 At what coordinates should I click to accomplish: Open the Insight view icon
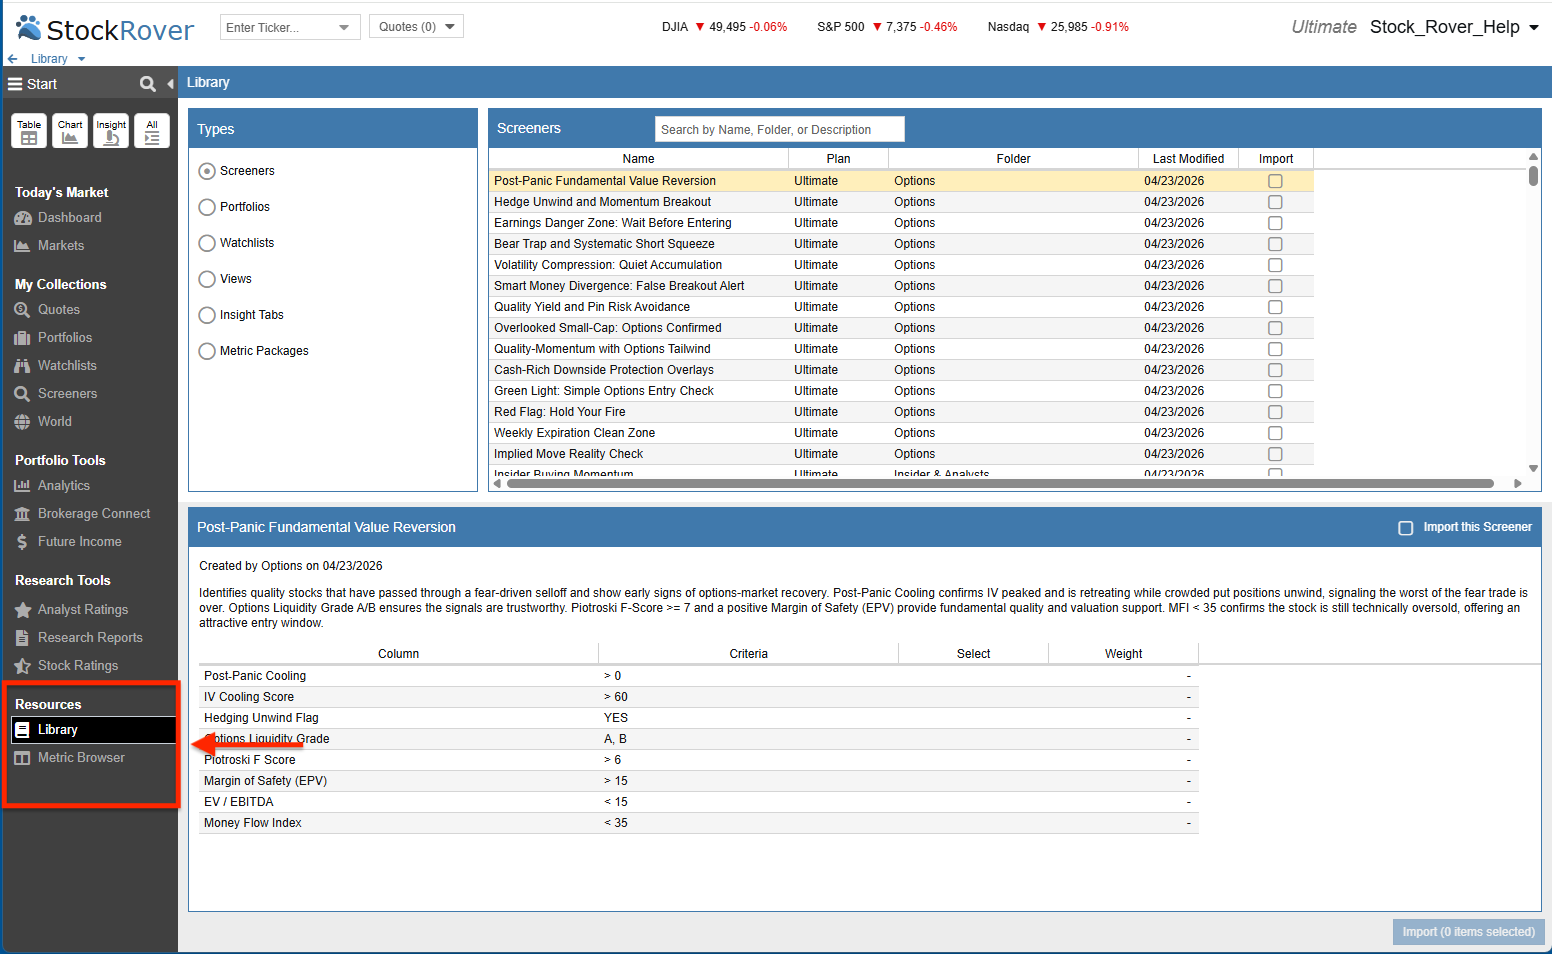tap(111, 130)
